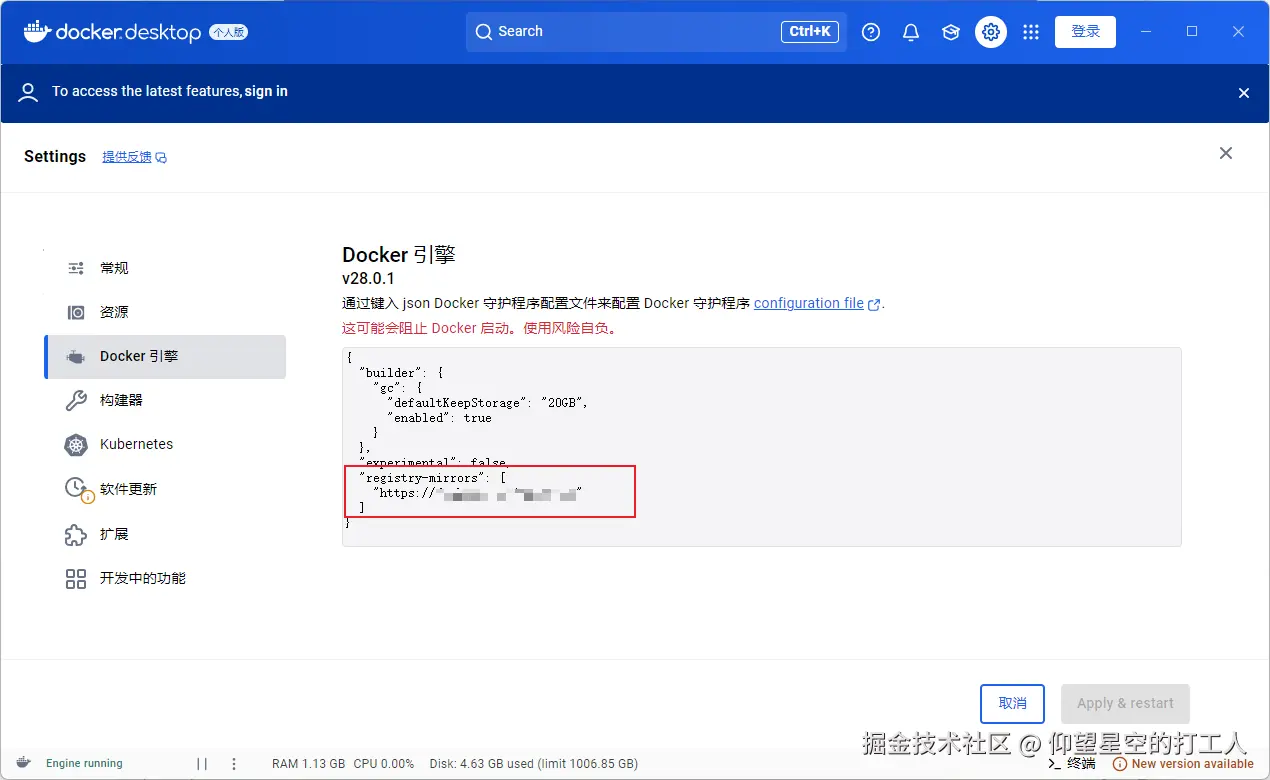This screenshot has height=780, width=1270.
Task: Select the 构建器 settings tab
Action: [165, 400]
